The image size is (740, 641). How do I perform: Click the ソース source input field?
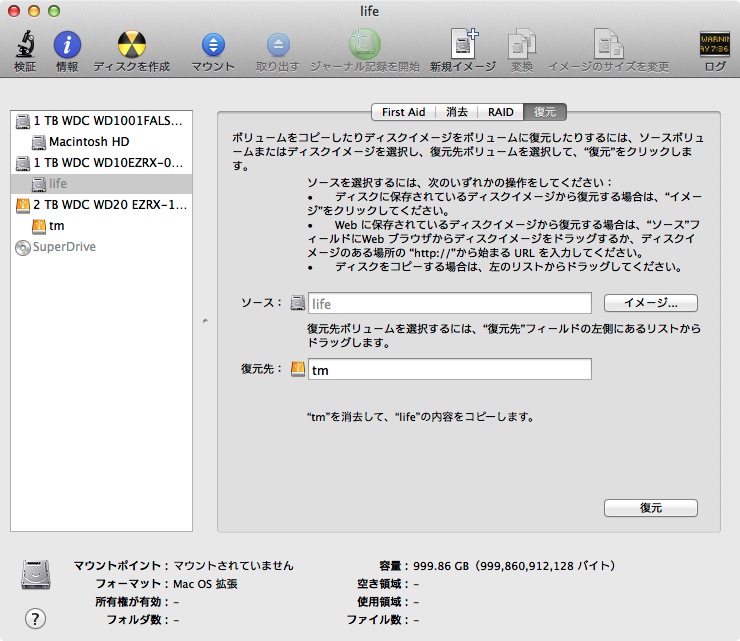449,303
